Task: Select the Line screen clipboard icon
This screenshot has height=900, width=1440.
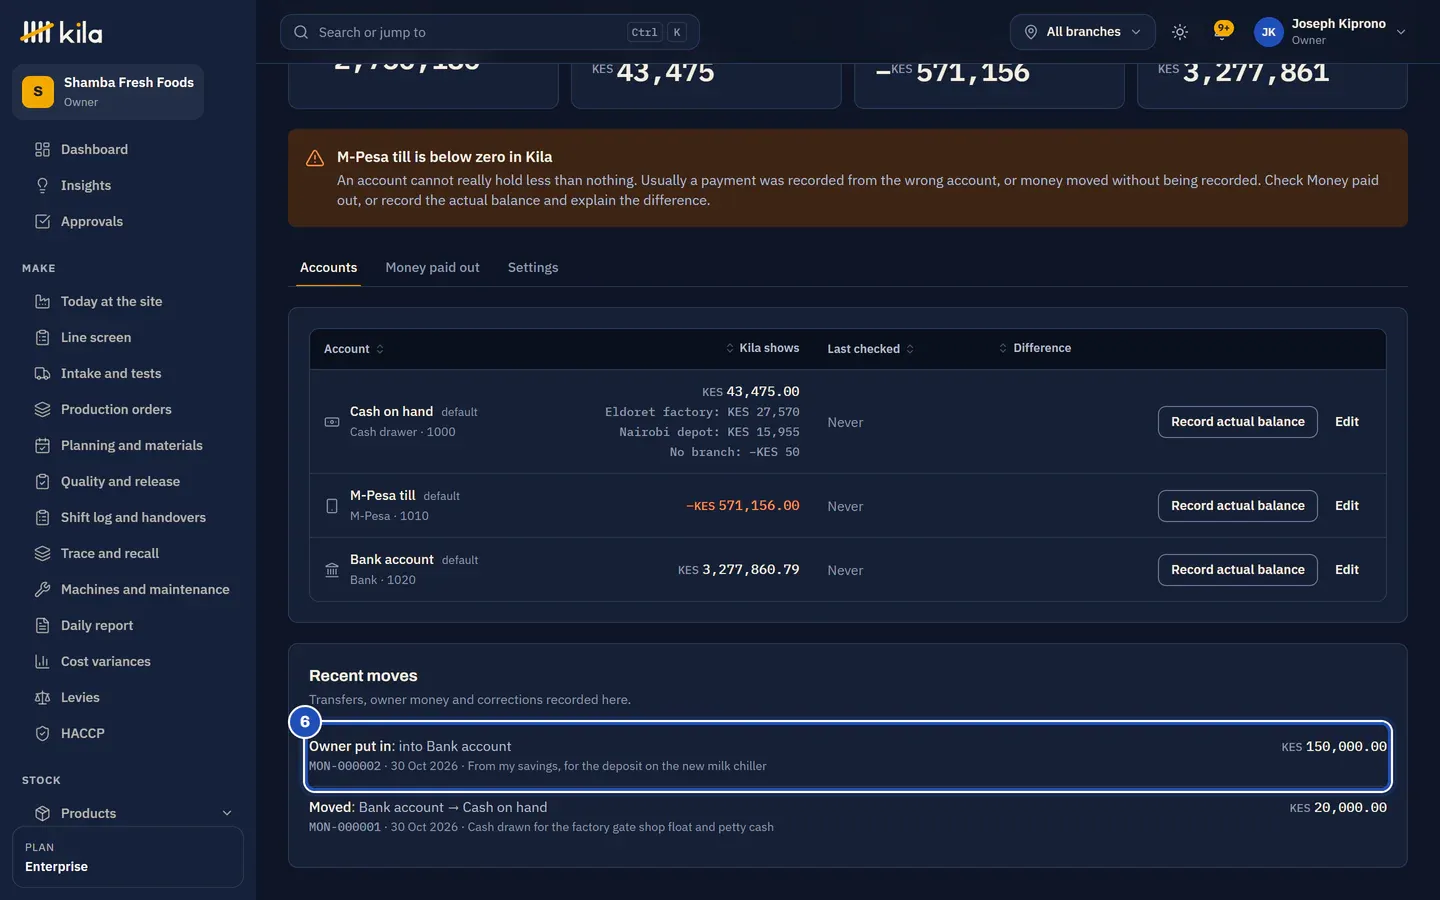Action: (42, 338)
